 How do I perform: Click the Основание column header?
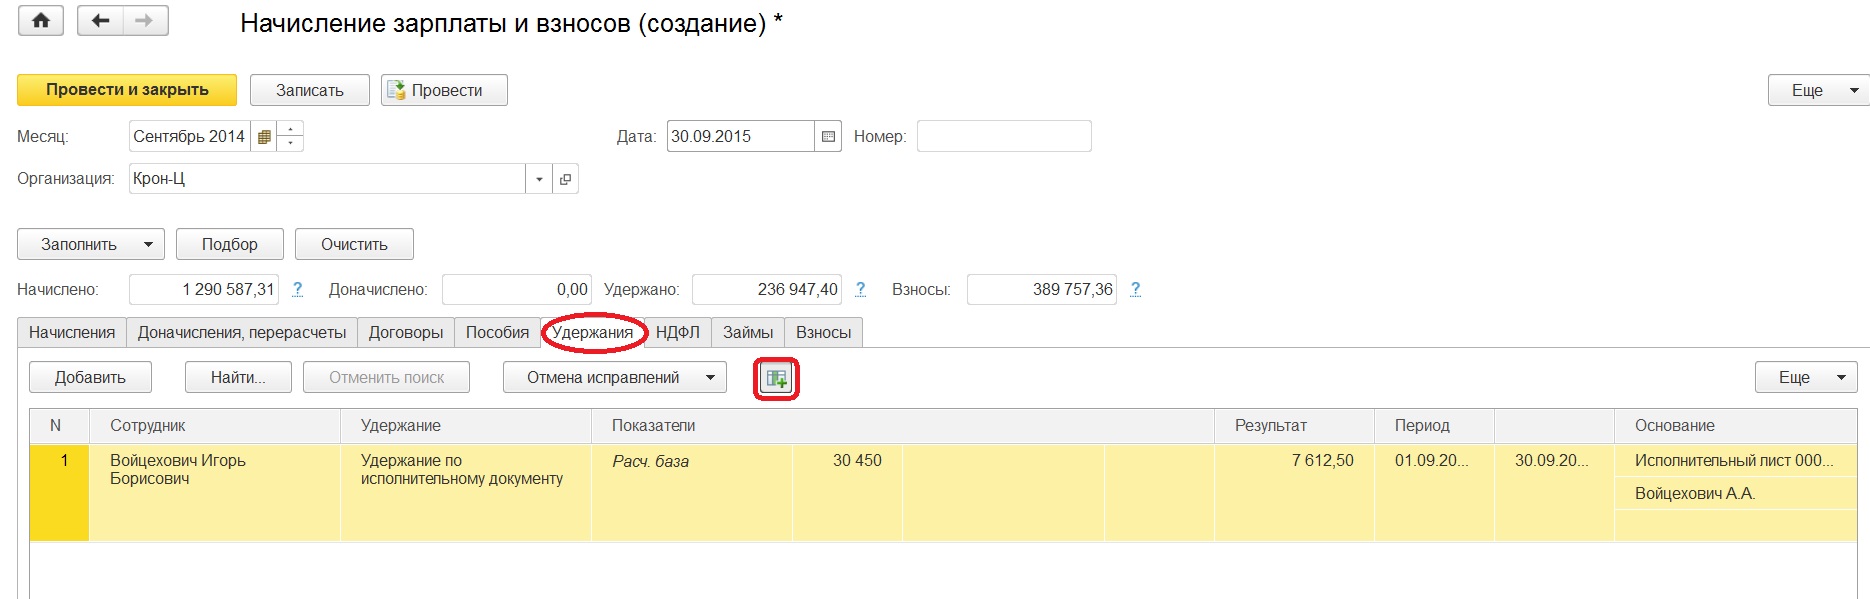pyautogui.click(x=1736, y=426)
